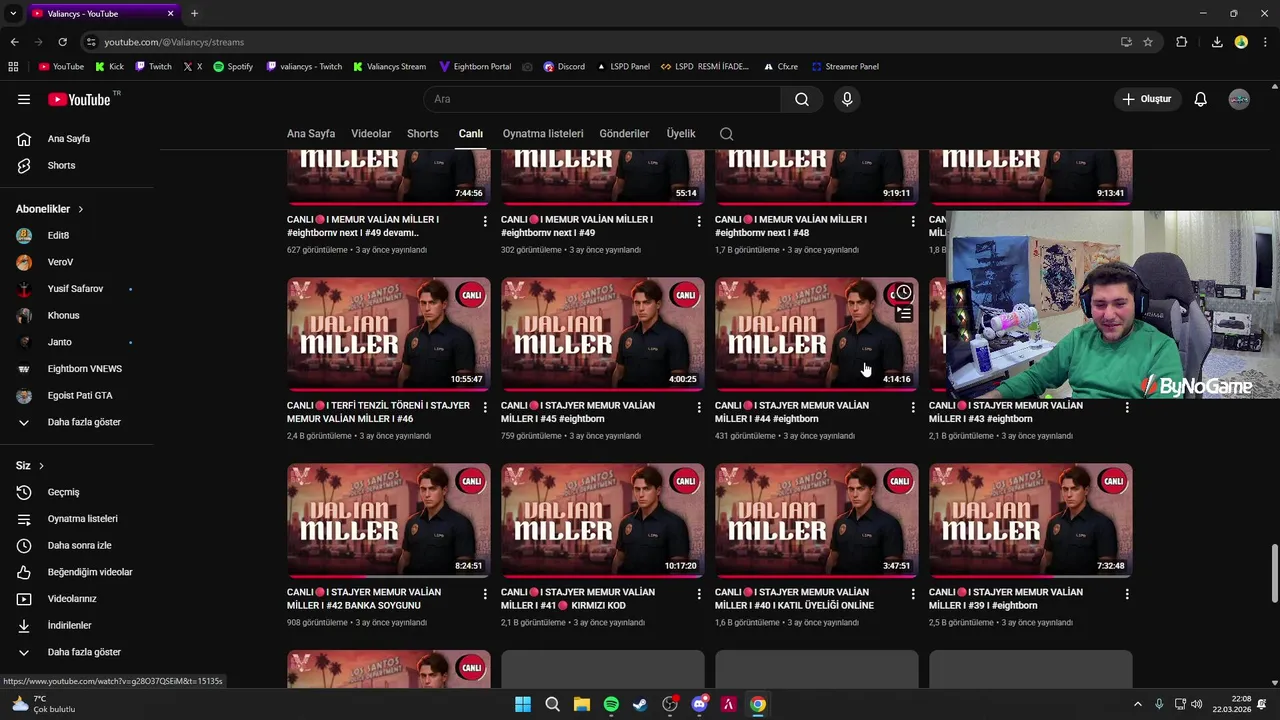Open the notifications bell
Viewport: 1280px width, 720px height.
click(1201, 99)
